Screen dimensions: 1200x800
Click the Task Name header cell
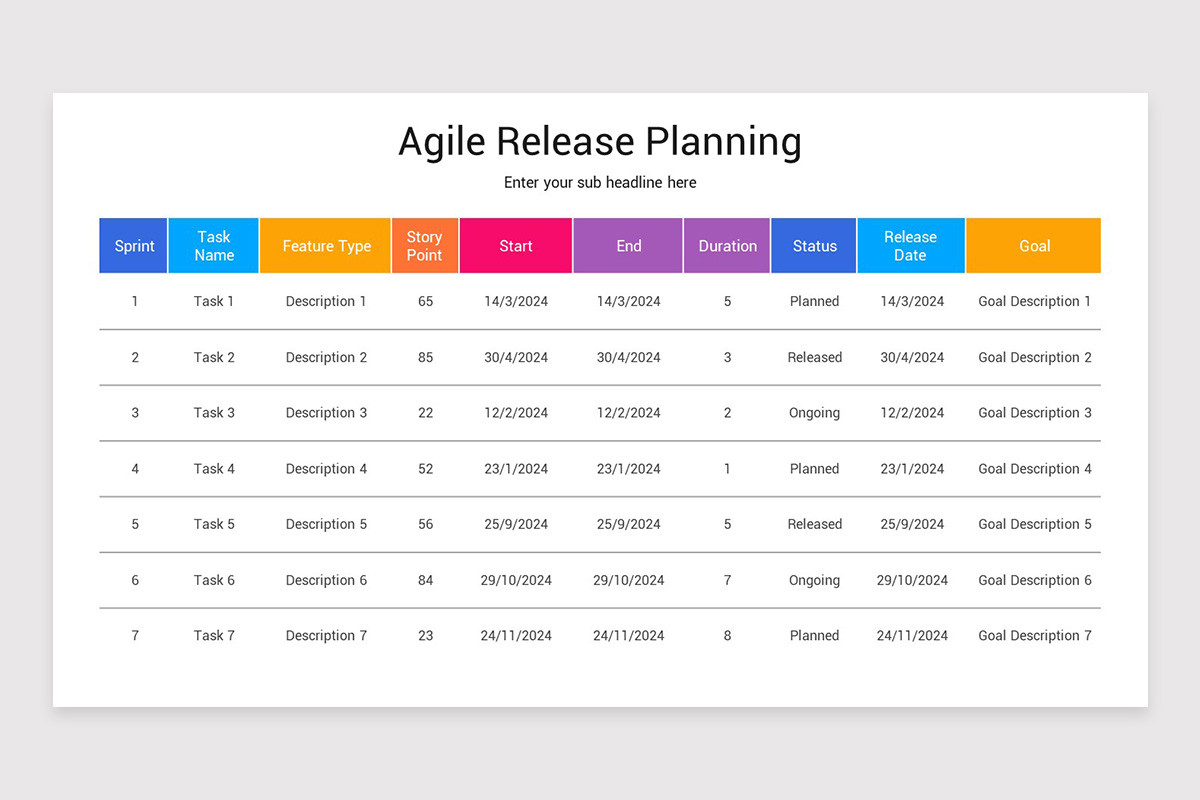[214, 246]
